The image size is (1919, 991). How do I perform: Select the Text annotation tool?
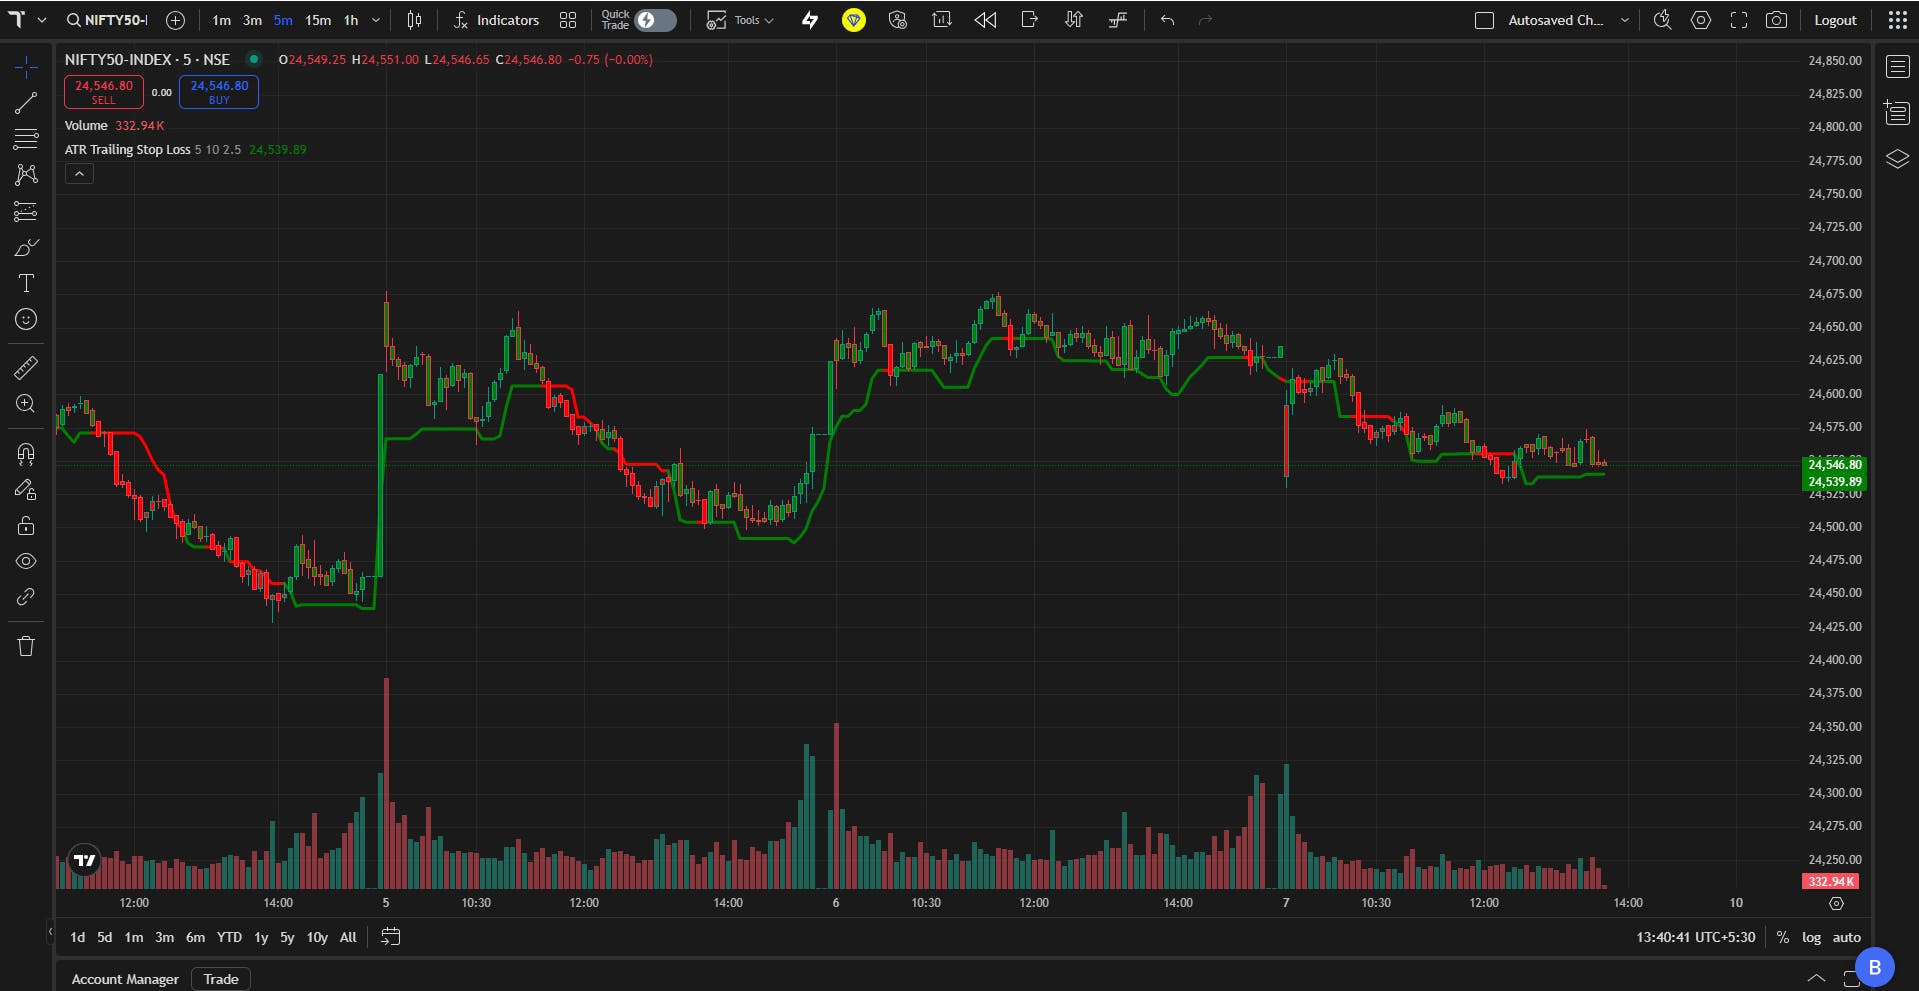coord(26,283)
